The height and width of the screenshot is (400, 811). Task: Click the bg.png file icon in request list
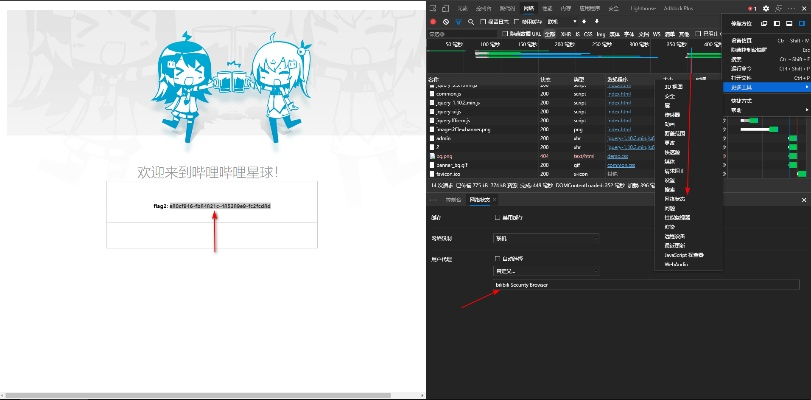tap(432, 156)
